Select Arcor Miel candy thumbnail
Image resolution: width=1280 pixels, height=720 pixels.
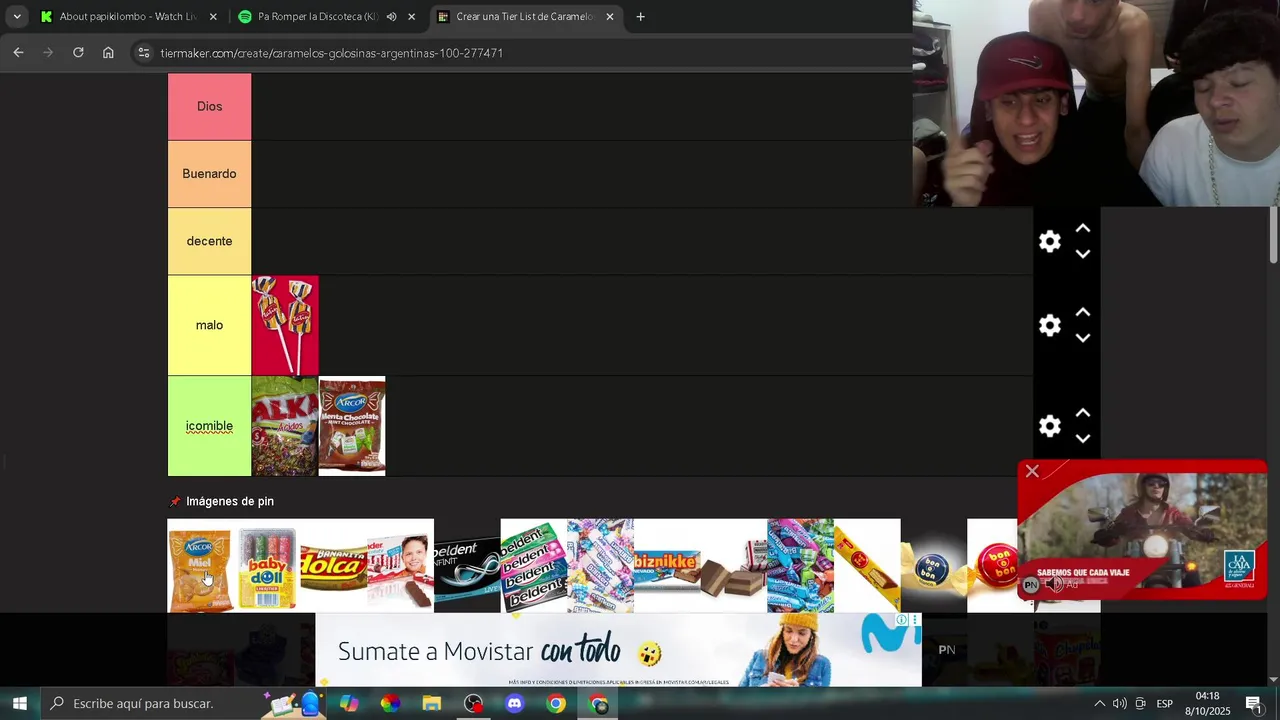(x=200, y=565)
